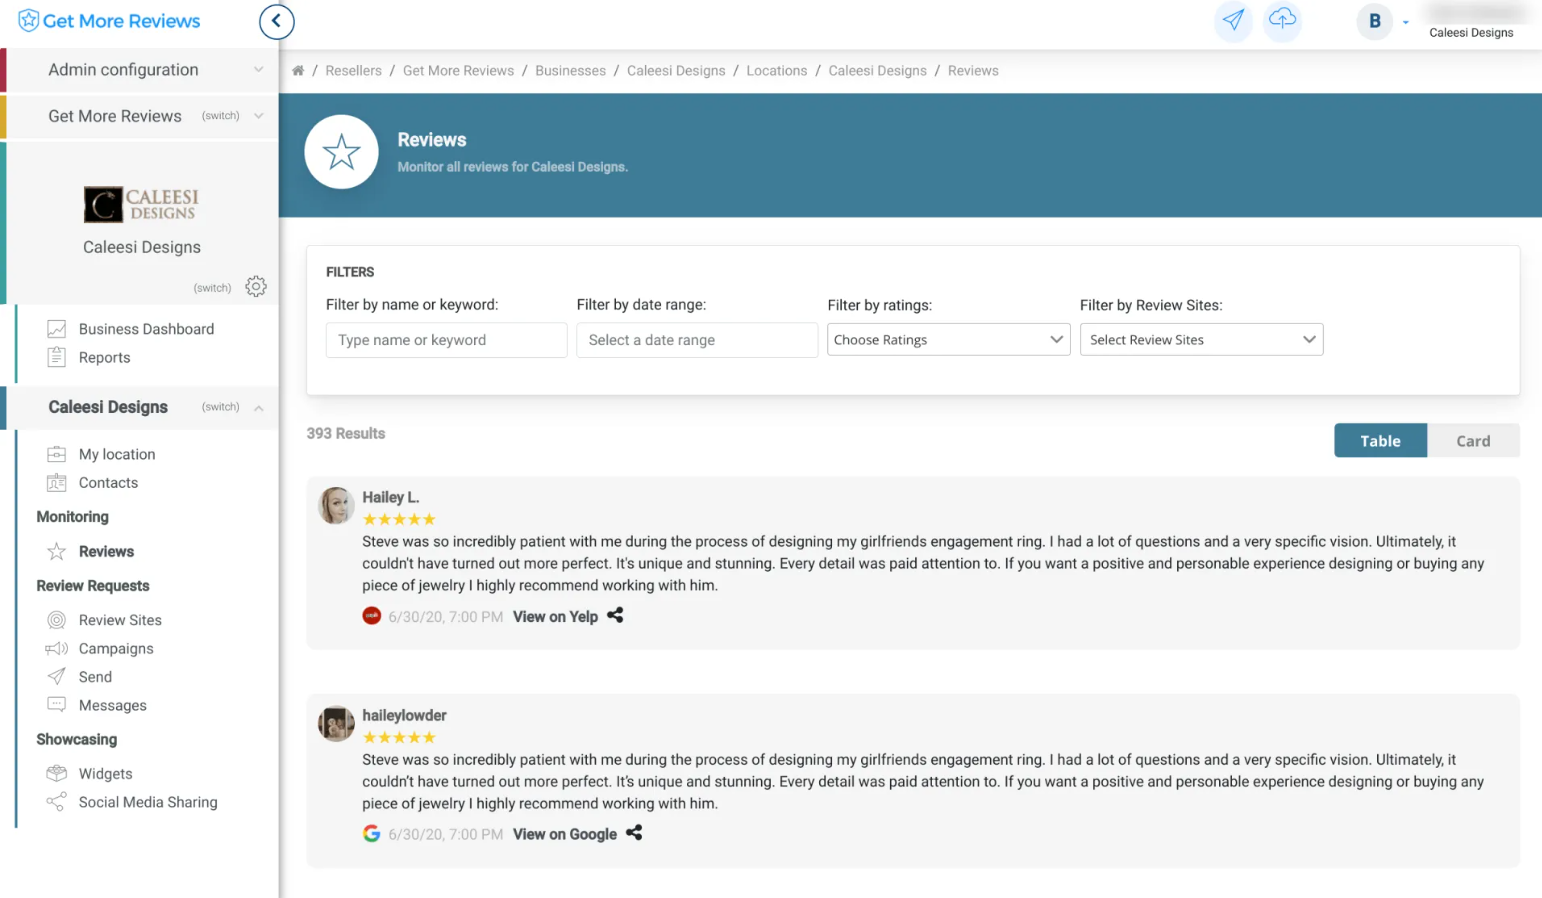Click the Select a date range field
This screenshot has height=898, width=1542.
click(697, 340)
